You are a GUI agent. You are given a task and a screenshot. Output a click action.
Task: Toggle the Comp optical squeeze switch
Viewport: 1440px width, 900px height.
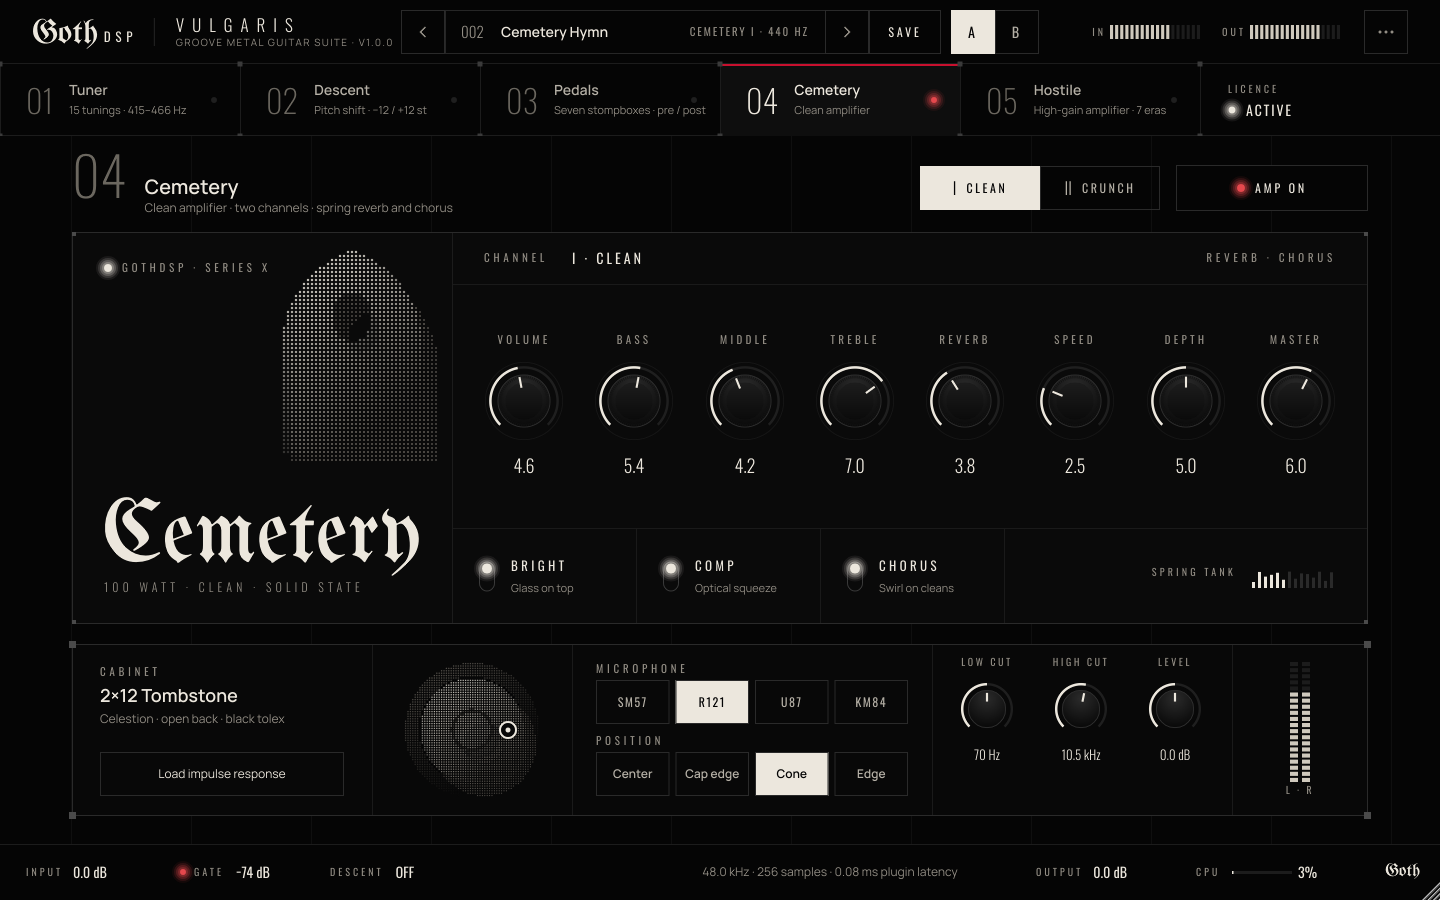[x=671, y=575]
